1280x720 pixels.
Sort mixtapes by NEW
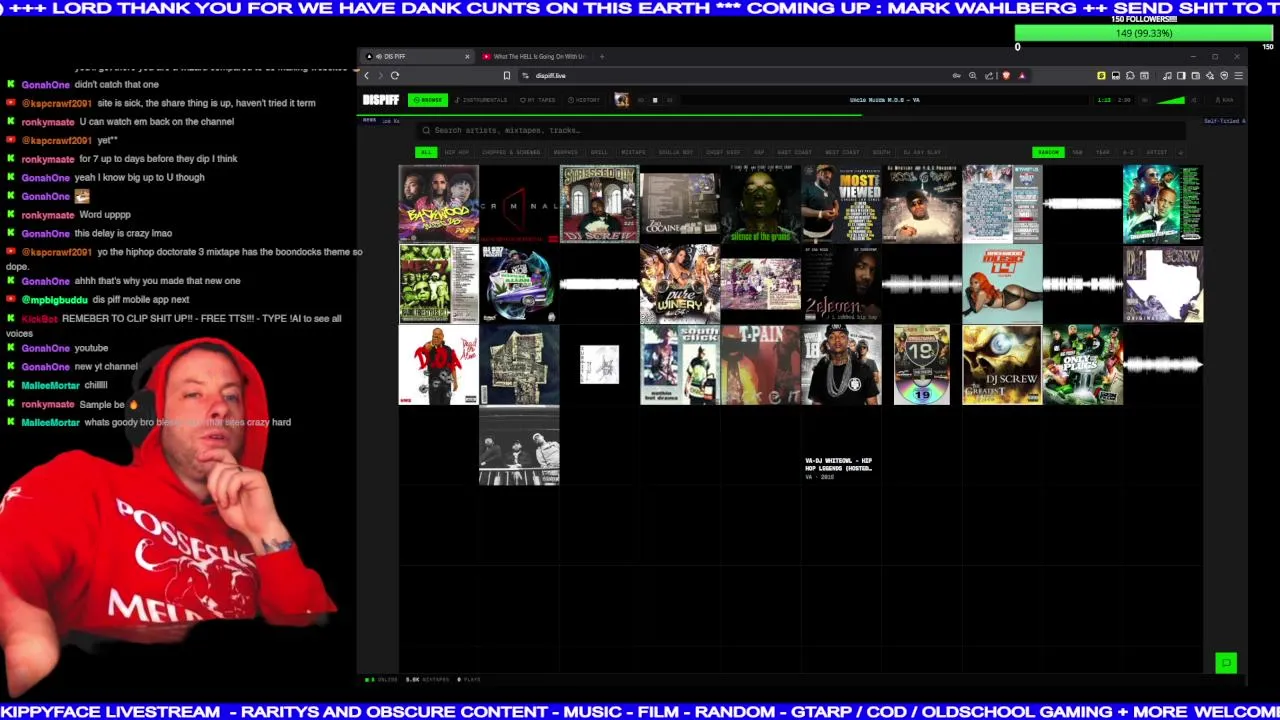1078,152
